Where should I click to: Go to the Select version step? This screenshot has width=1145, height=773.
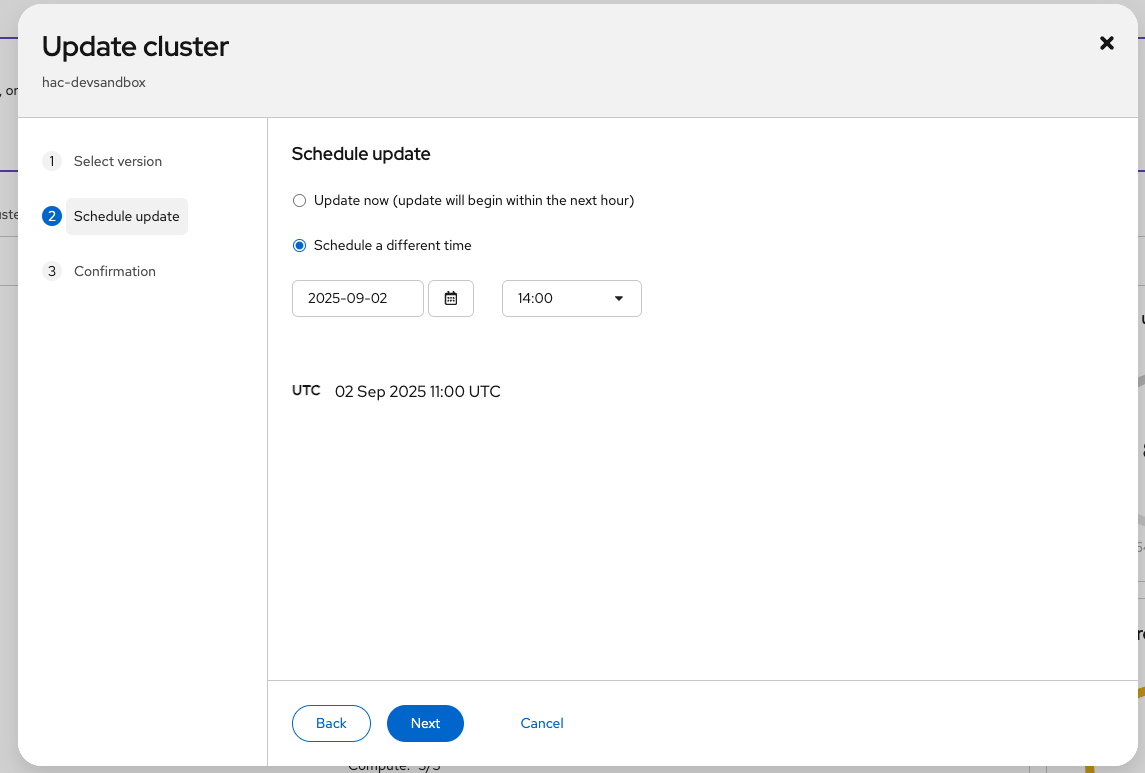117,161
